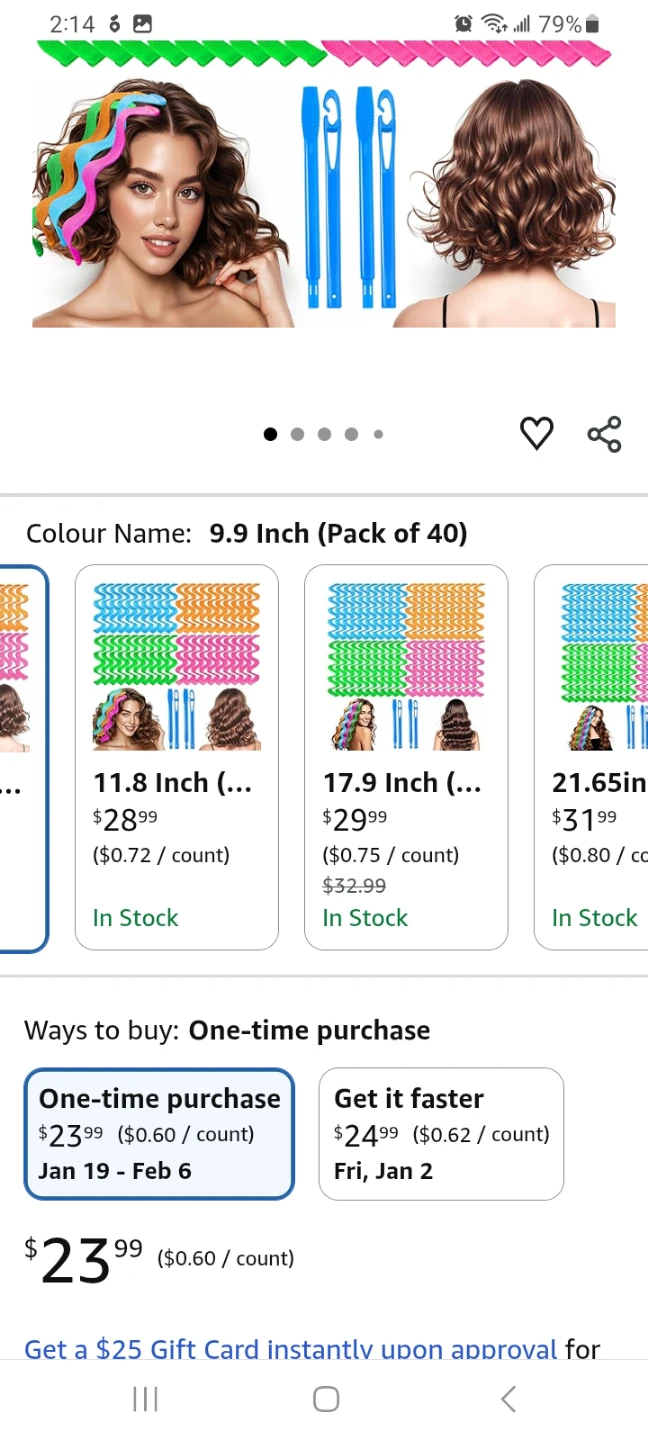Tap the 11.8 Inch curler thumbnail image
This screenshot has width=648, height=1440.
pos(177,666)
